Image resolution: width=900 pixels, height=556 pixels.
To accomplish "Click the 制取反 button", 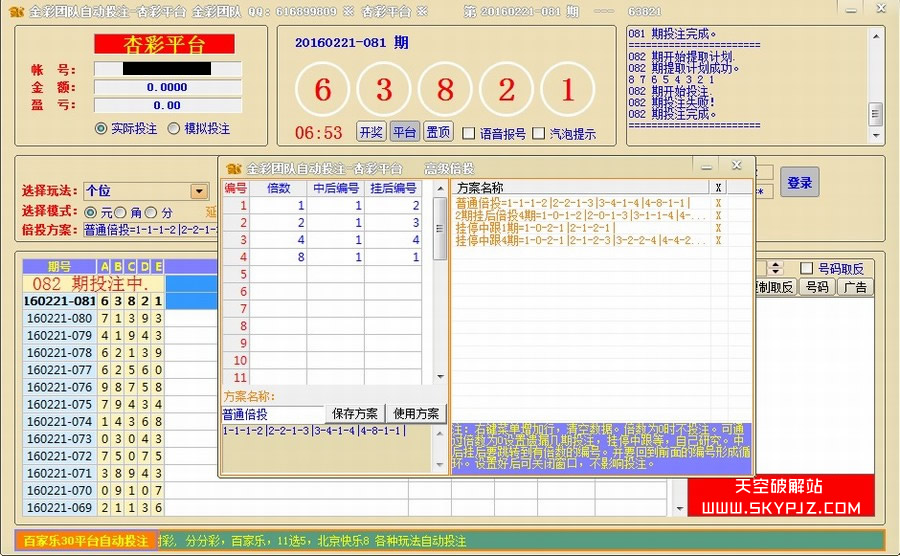I will tap(775, 287).
